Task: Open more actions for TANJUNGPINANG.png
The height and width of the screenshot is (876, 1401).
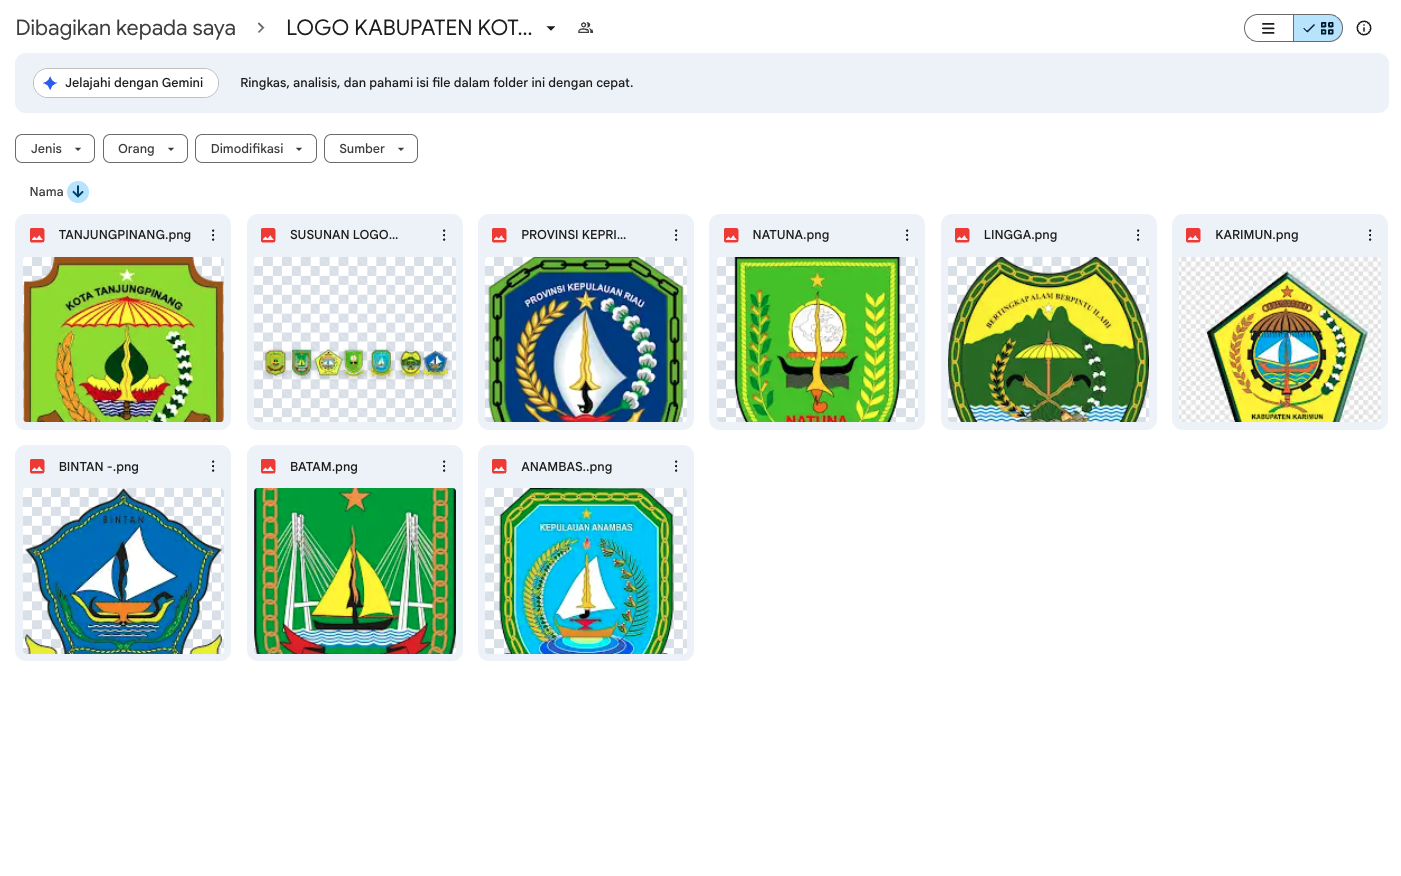Action: pos(213,235)
